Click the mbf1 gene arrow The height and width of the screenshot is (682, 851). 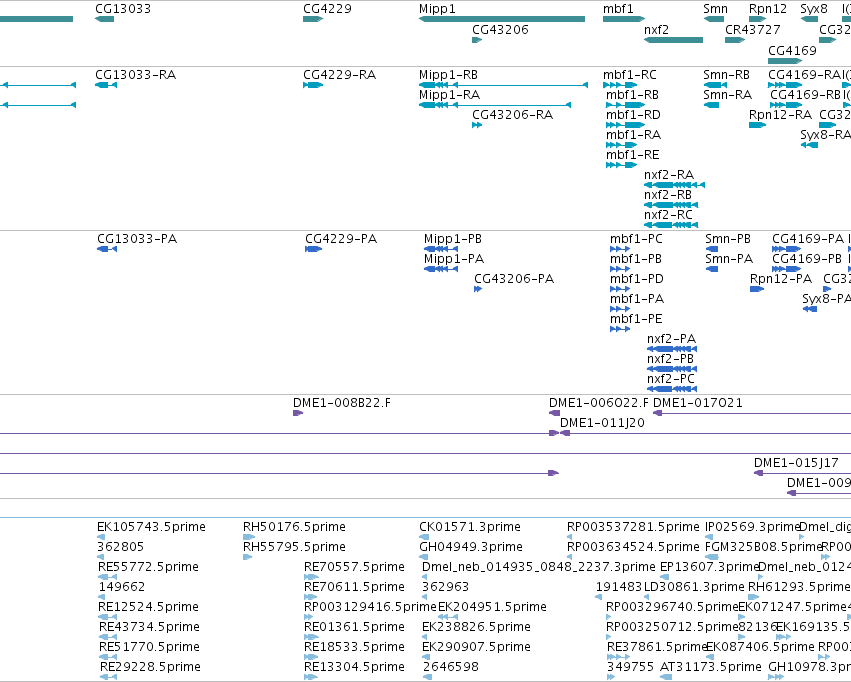pyautogui.click(x=624, y=19)
